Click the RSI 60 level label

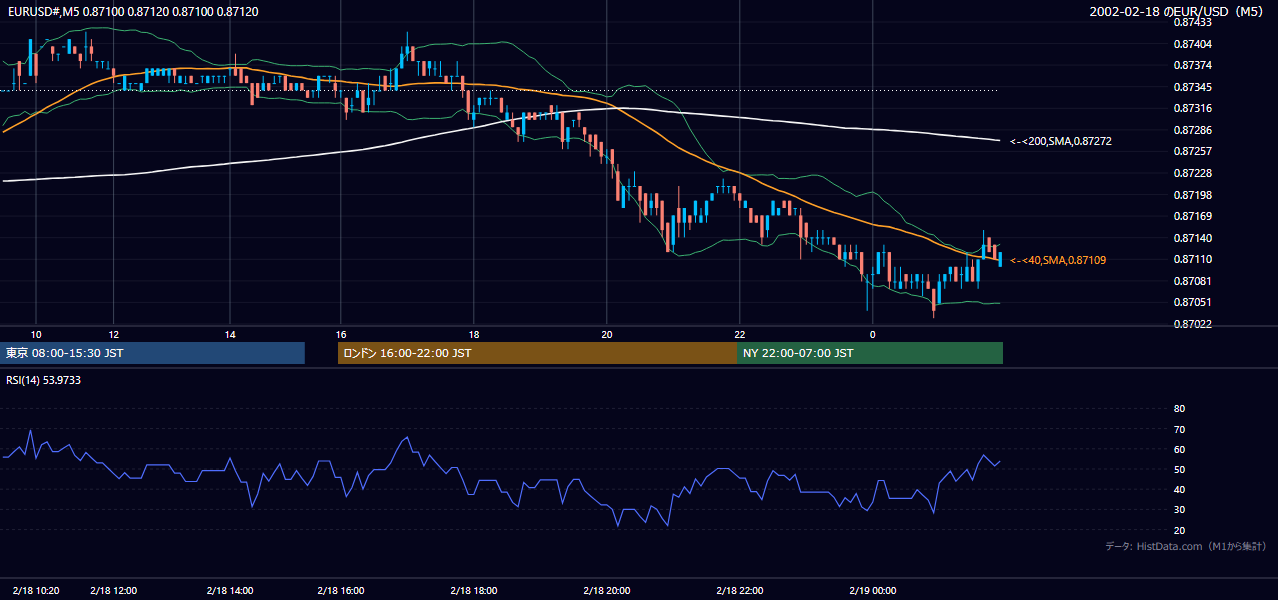pyautogui.click(x=1179, y=449)
